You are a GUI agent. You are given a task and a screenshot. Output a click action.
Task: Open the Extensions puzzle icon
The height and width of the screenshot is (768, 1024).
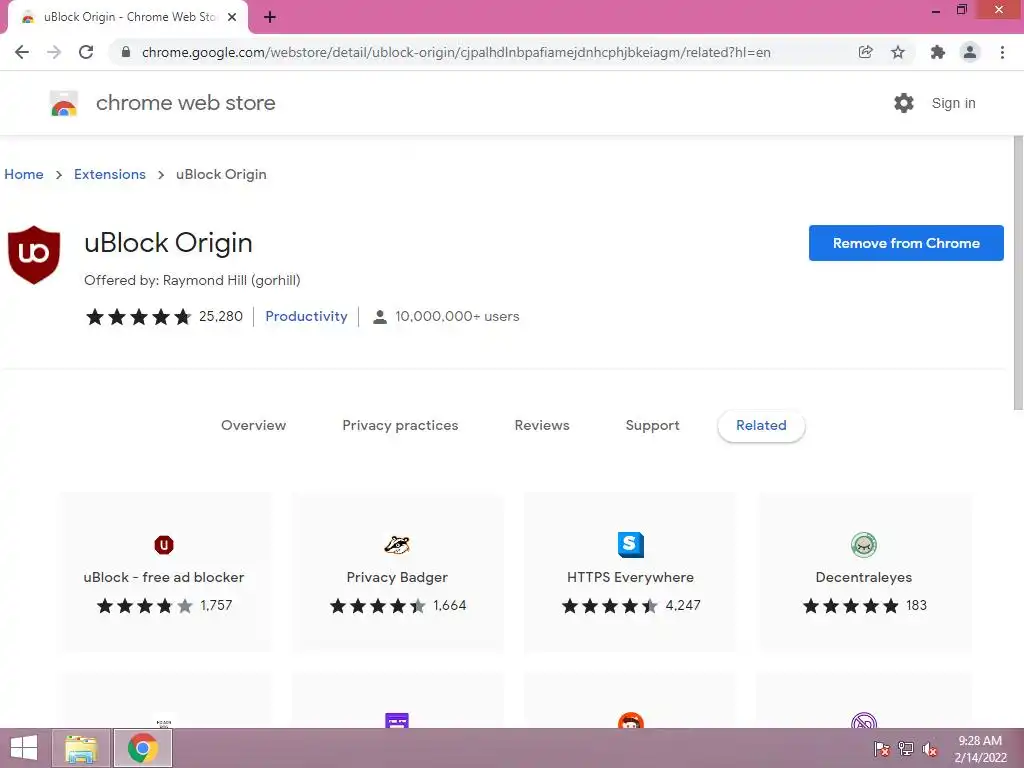tap(938, 52)
